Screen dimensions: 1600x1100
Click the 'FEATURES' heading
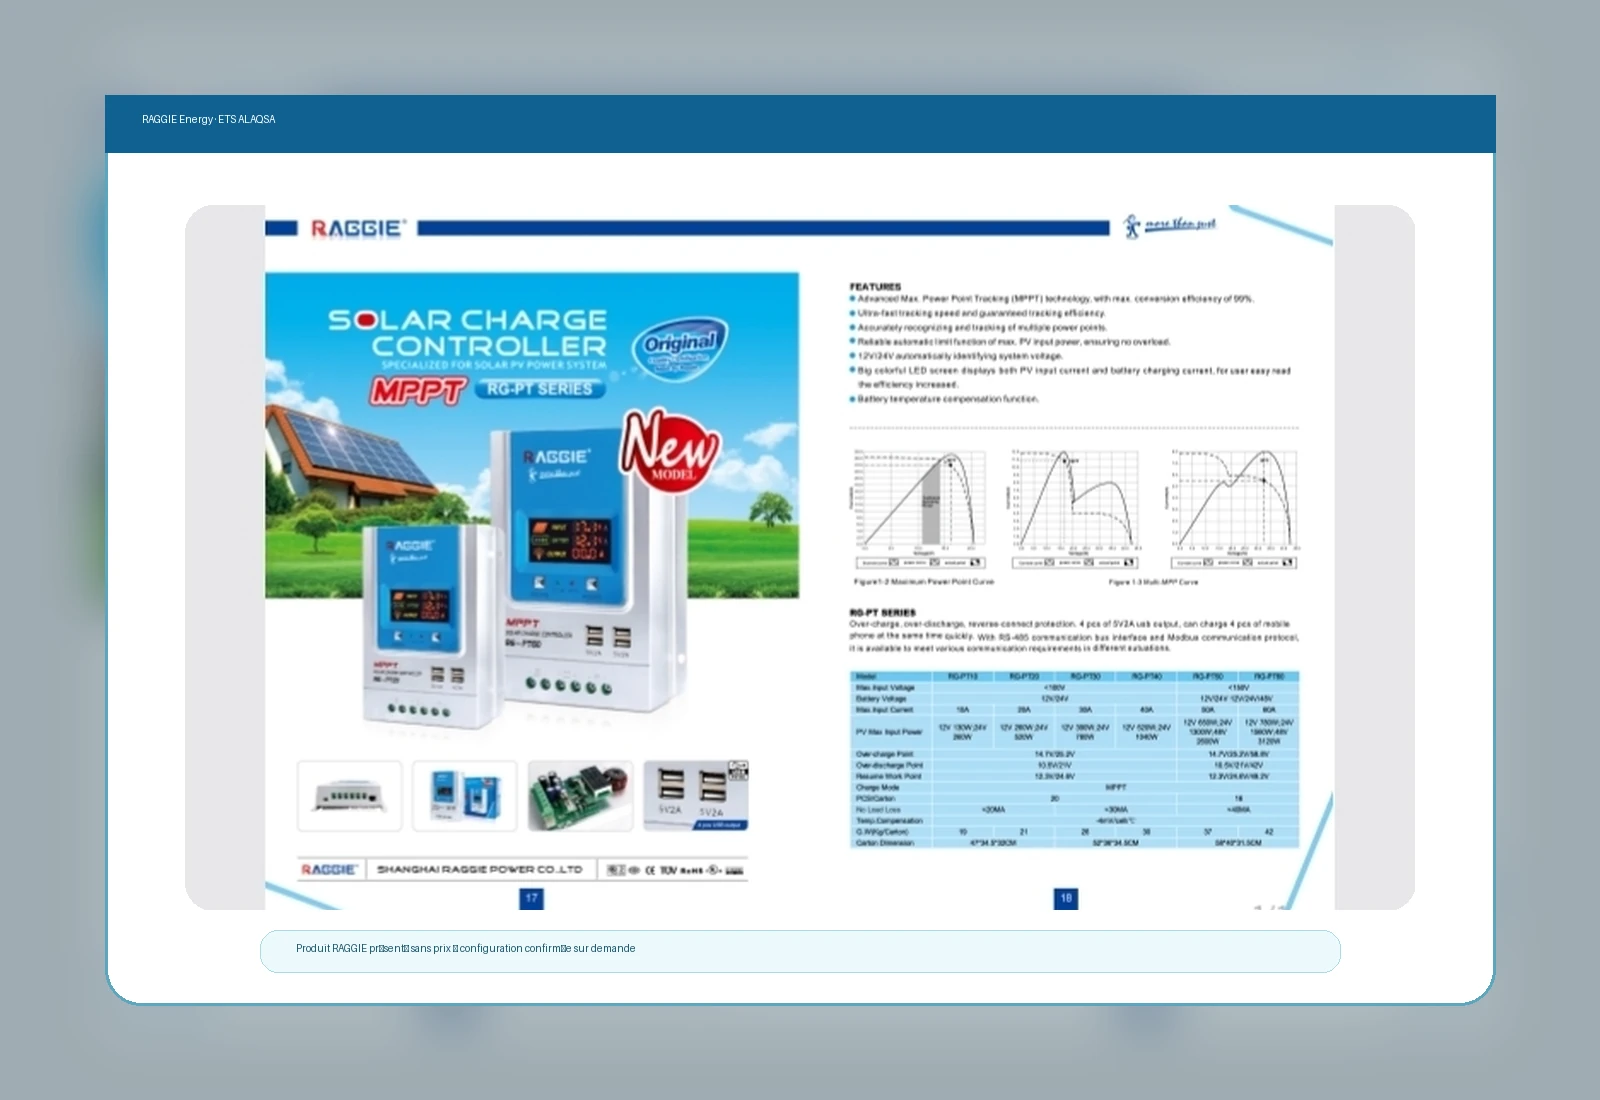click(875, 286)
